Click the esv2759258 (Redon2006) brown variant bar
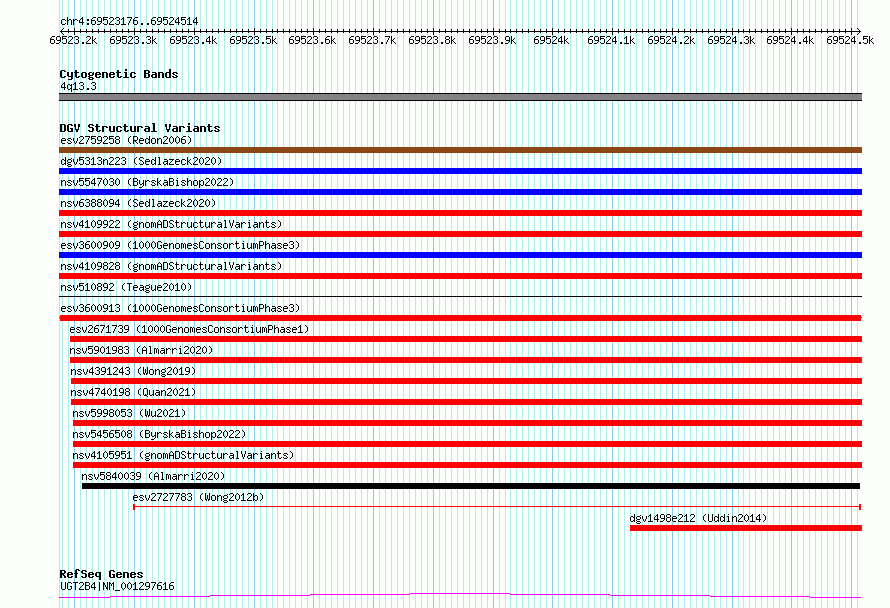The height and width of the screenshot is (608, 890). [460, 150]
